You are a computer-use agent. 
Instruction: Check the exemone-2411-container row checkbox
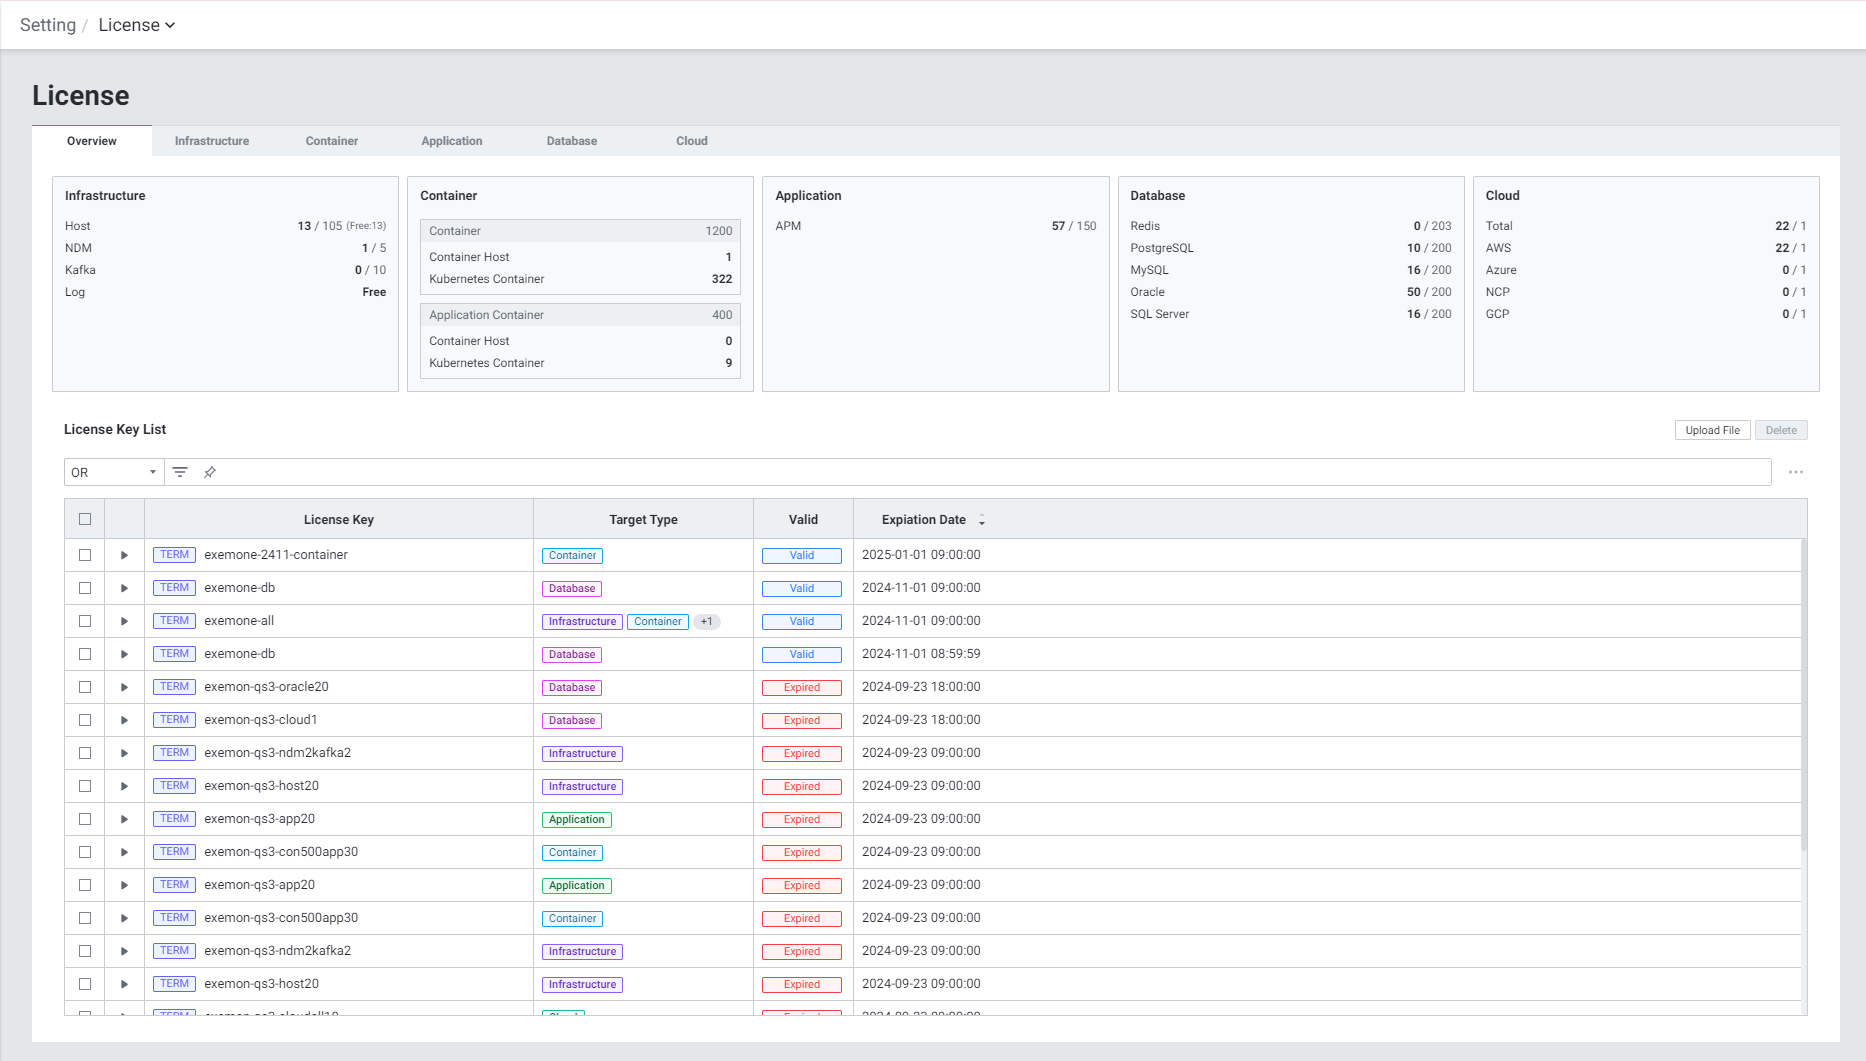point(85,555)
